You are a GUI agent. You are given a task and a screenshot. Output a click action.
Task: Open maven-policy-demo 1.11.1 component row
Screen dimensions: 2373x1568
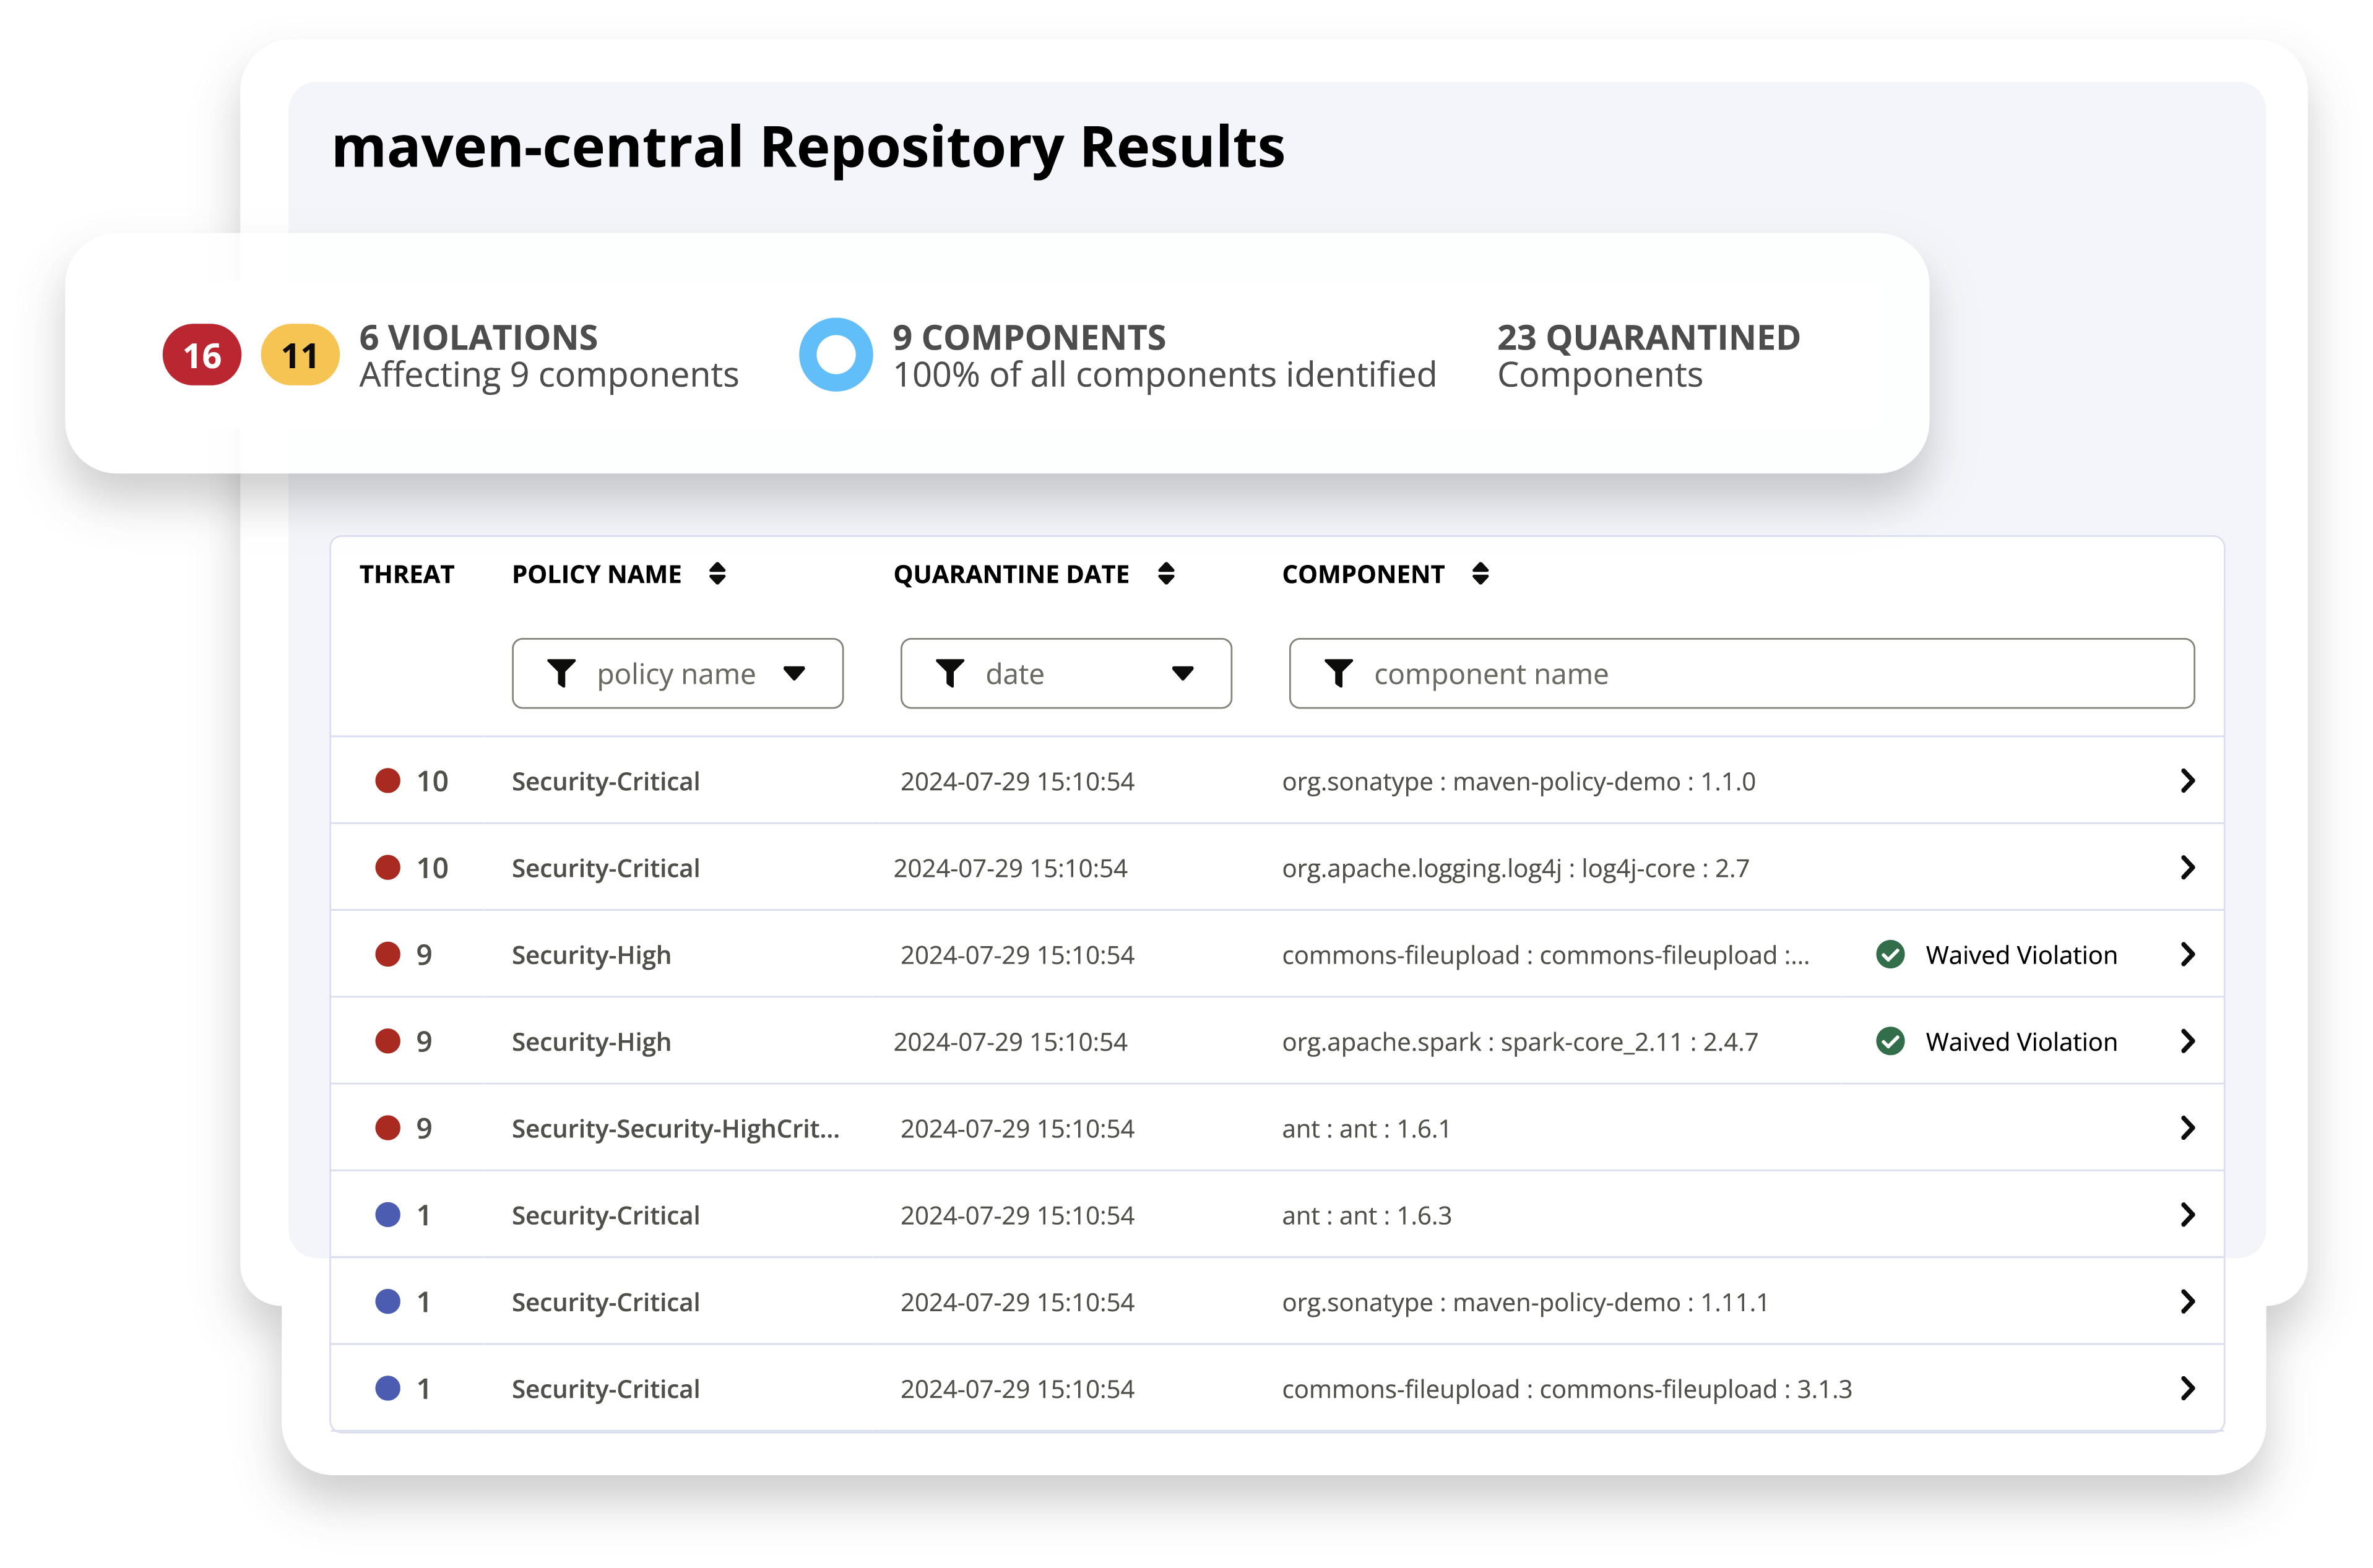click(1524, 1302)
